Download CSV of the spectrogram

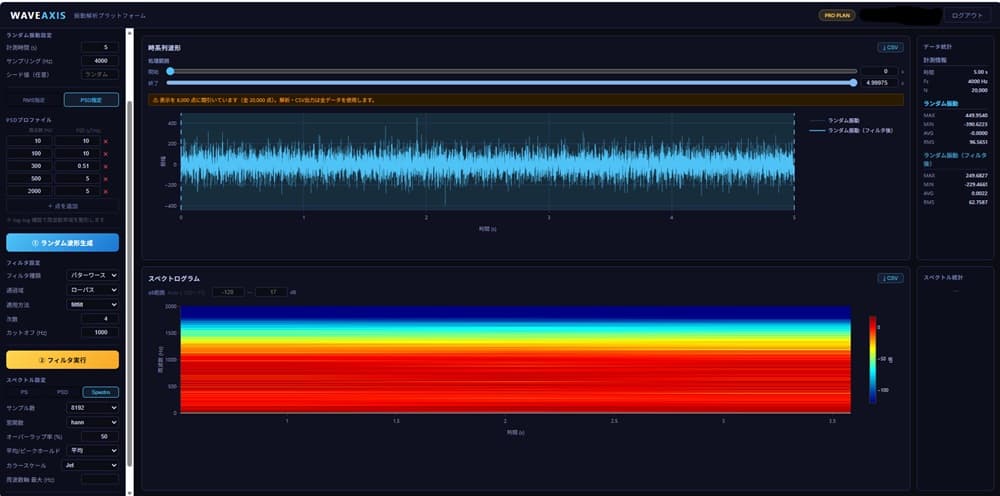[890, 279]
